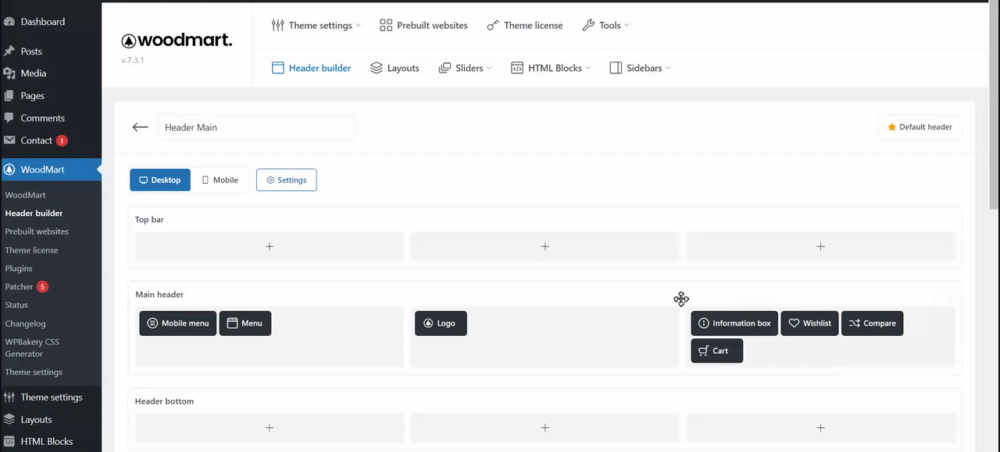Select the Menu element in Main header

[x=245, y=323]
